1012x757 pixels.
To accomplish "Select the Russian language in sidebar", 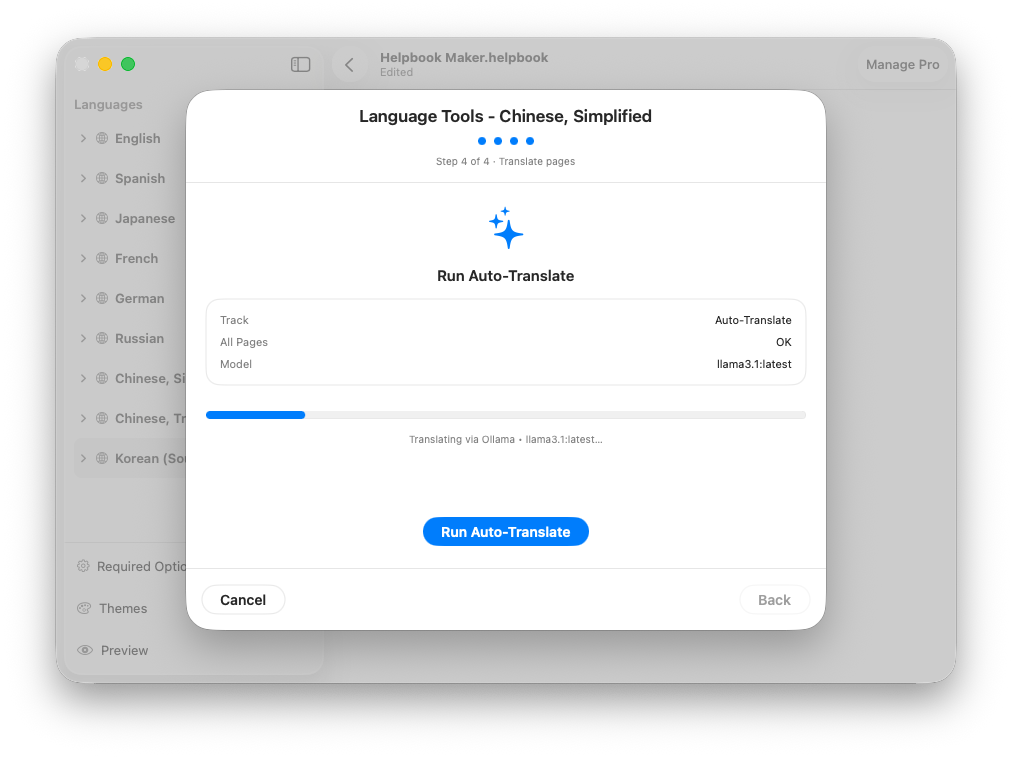I will coord(139,338).
